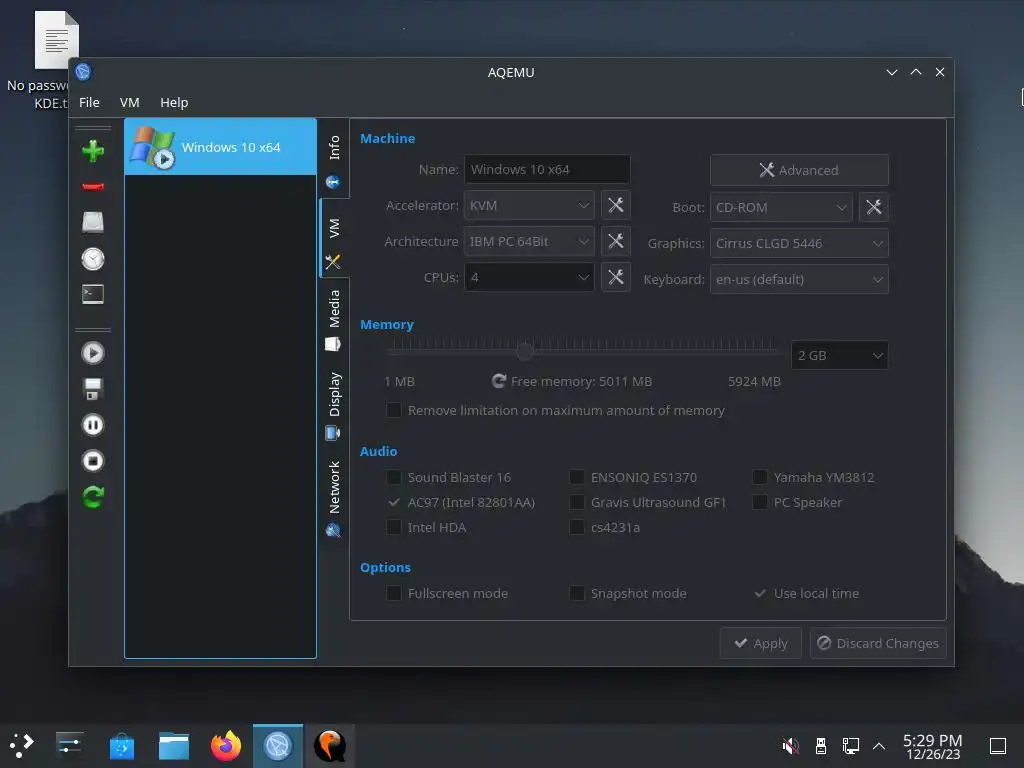Launch Firefox from the taskbar
The image size is (1024, 768).
pyautogui.click(x=226, y=745)
